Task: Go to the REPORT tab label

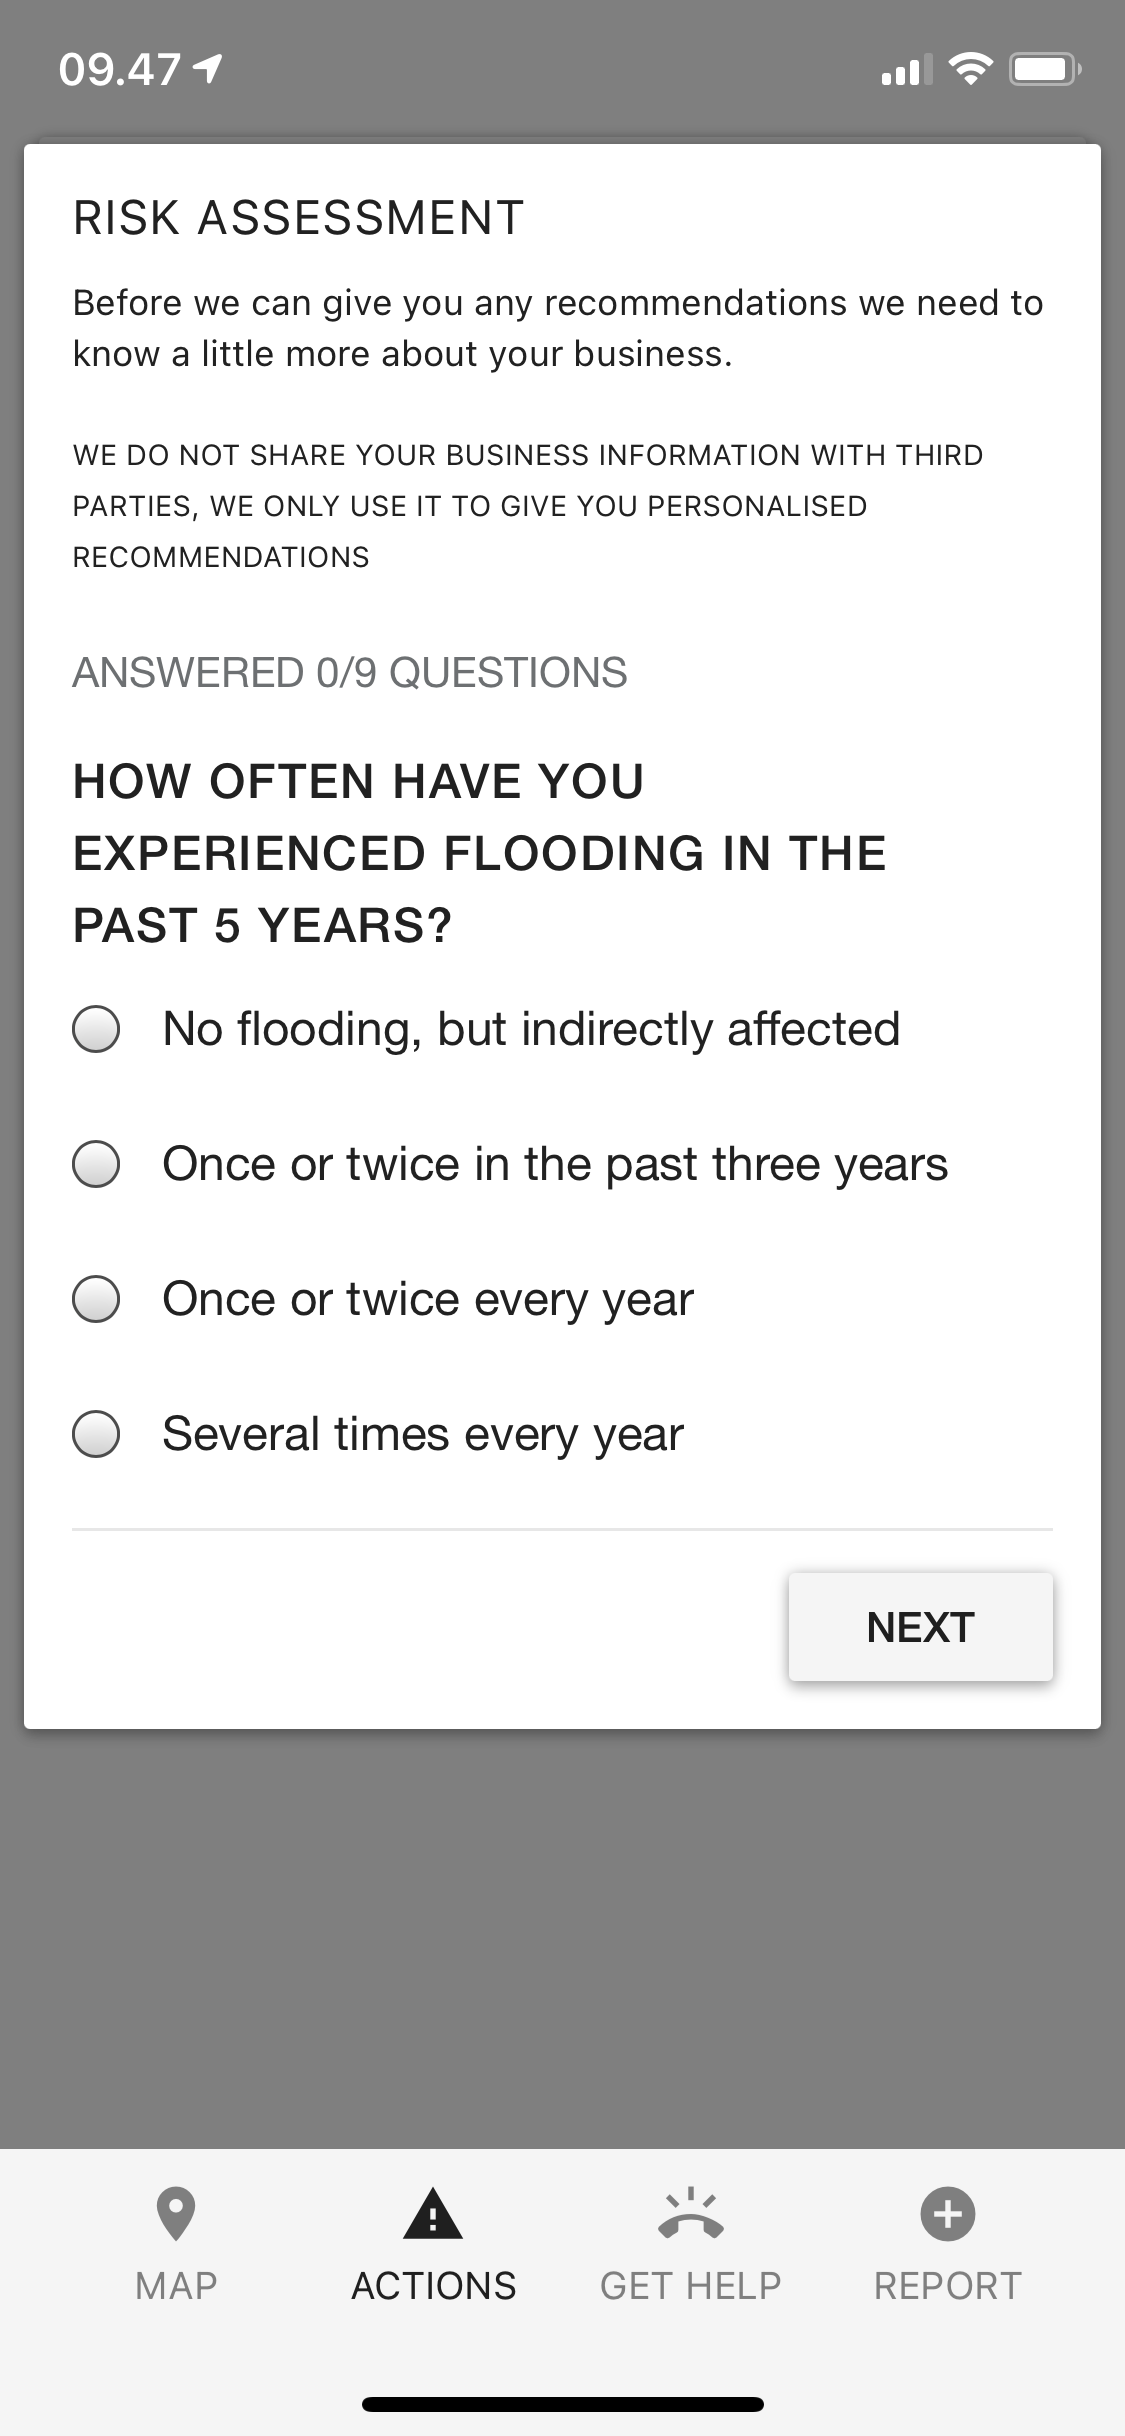Action: [947, 2286]
